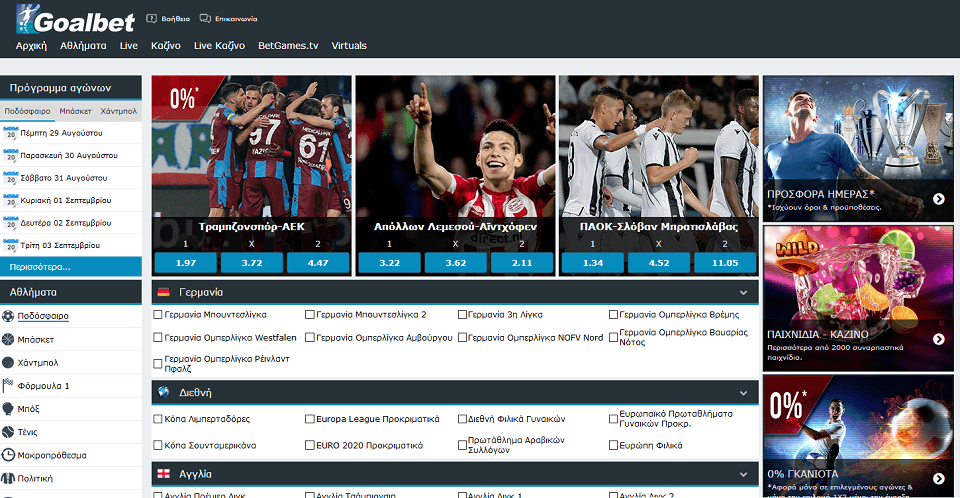Tick the Κόπα Σουνταμερικάνα checkbox
This screenshot has width=960, height=498.
tap(158, 445)
